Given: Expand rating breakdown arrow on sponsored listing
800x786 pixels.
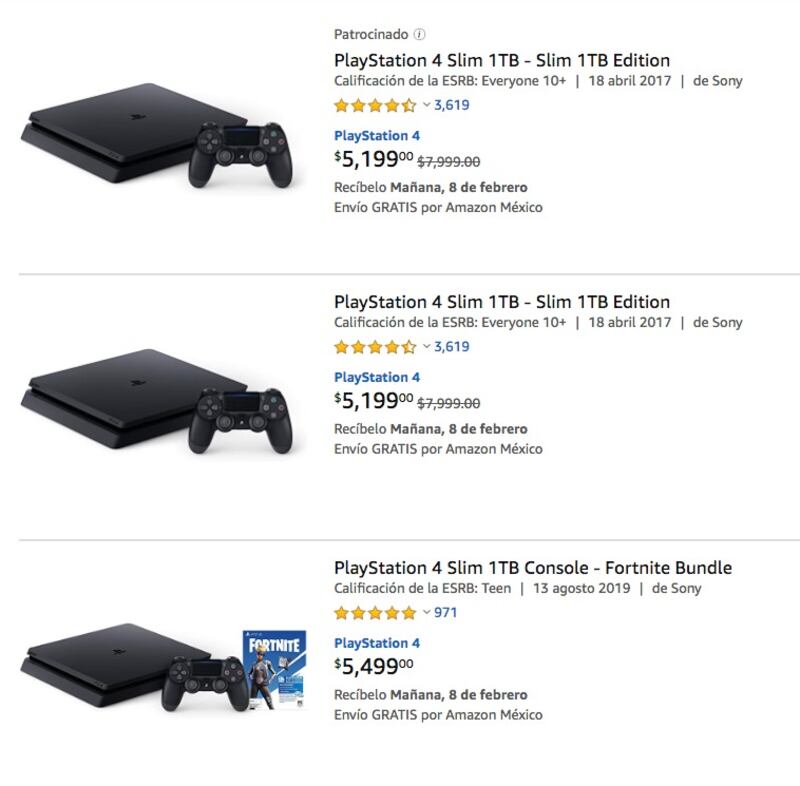Looking at the screenshot, I should 426,105.
